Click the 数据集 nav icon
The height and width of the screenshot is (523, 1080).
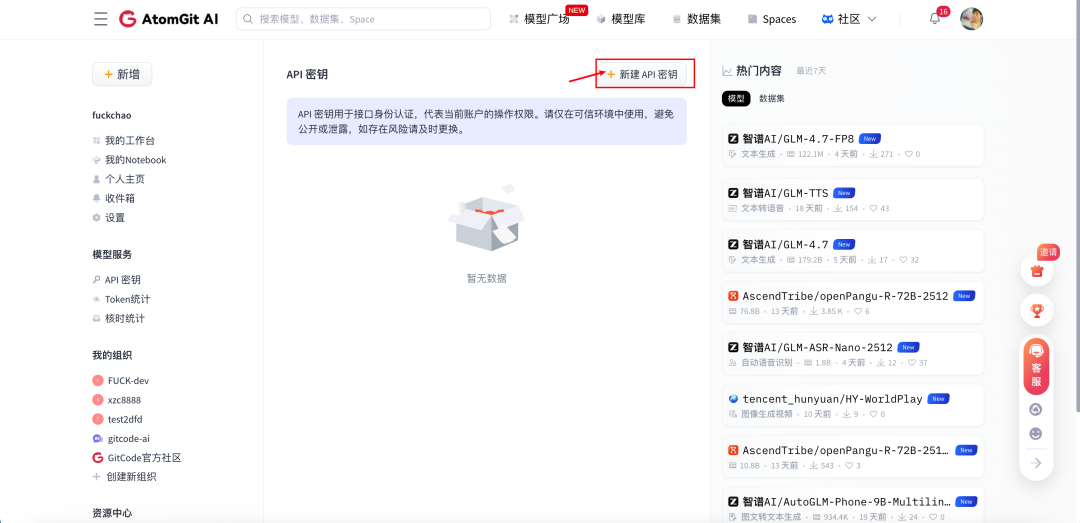[x=676, y=19]
